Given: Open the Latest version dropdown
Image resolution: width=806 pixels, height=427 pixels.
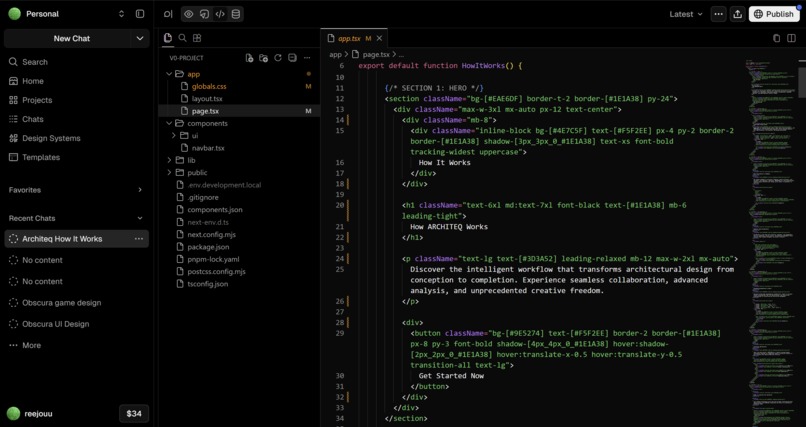Looking at the screenshot, I should 686,14.
